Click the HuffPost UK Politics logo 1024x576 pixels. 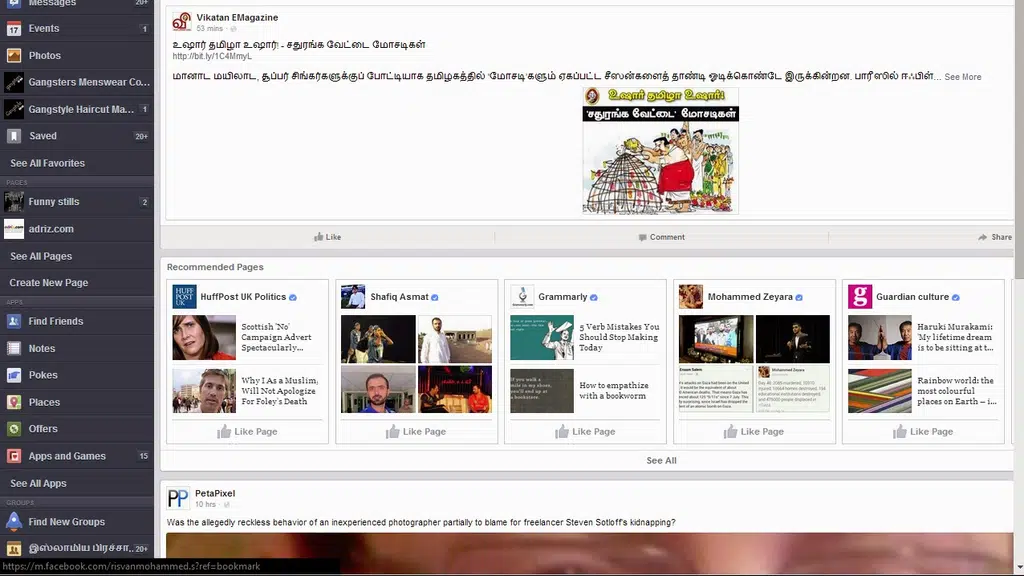184,296
